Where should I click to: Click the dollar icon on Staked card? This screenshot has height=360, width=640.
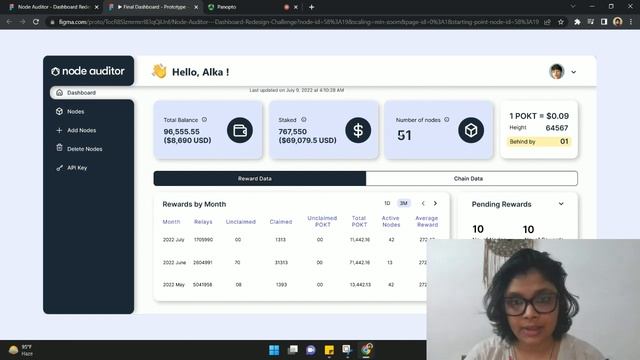click(x=358, y=130)
